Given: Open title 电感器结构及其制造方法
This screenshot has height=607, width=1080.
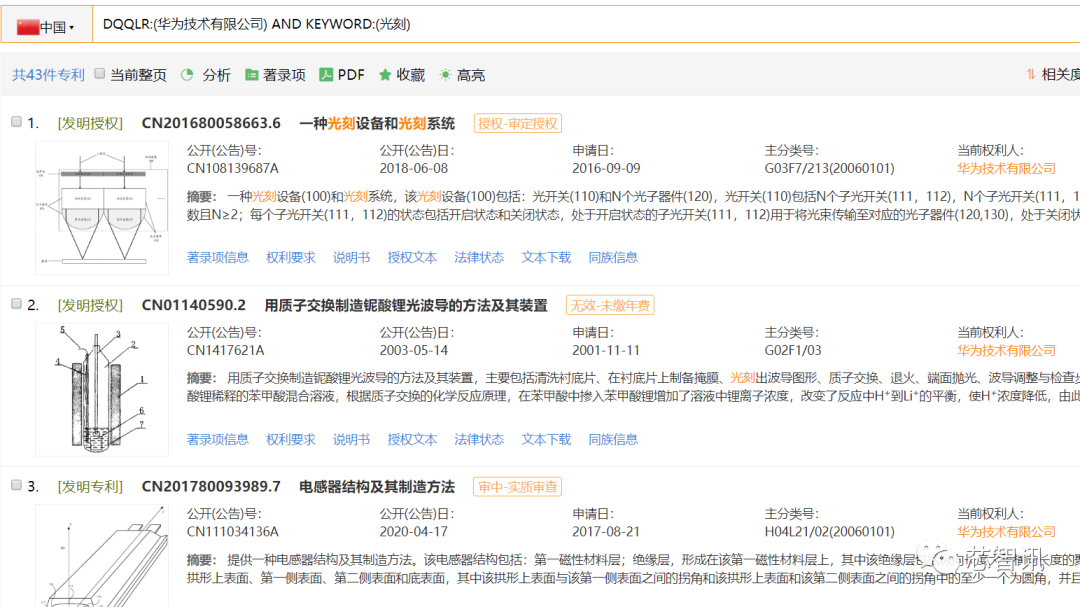Looking at the screenshot, I should tap(377, 486).
